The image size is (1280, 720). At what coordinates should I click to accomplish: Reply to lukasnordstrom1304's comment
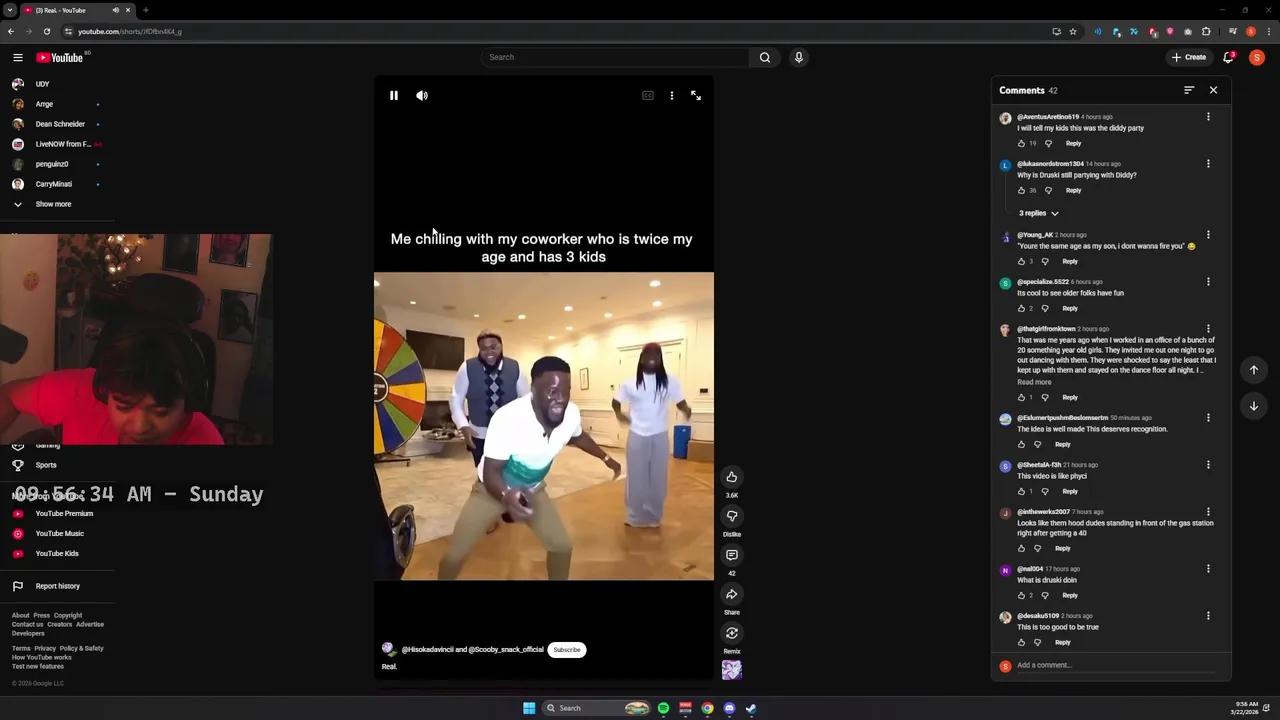coord(1073,190)
